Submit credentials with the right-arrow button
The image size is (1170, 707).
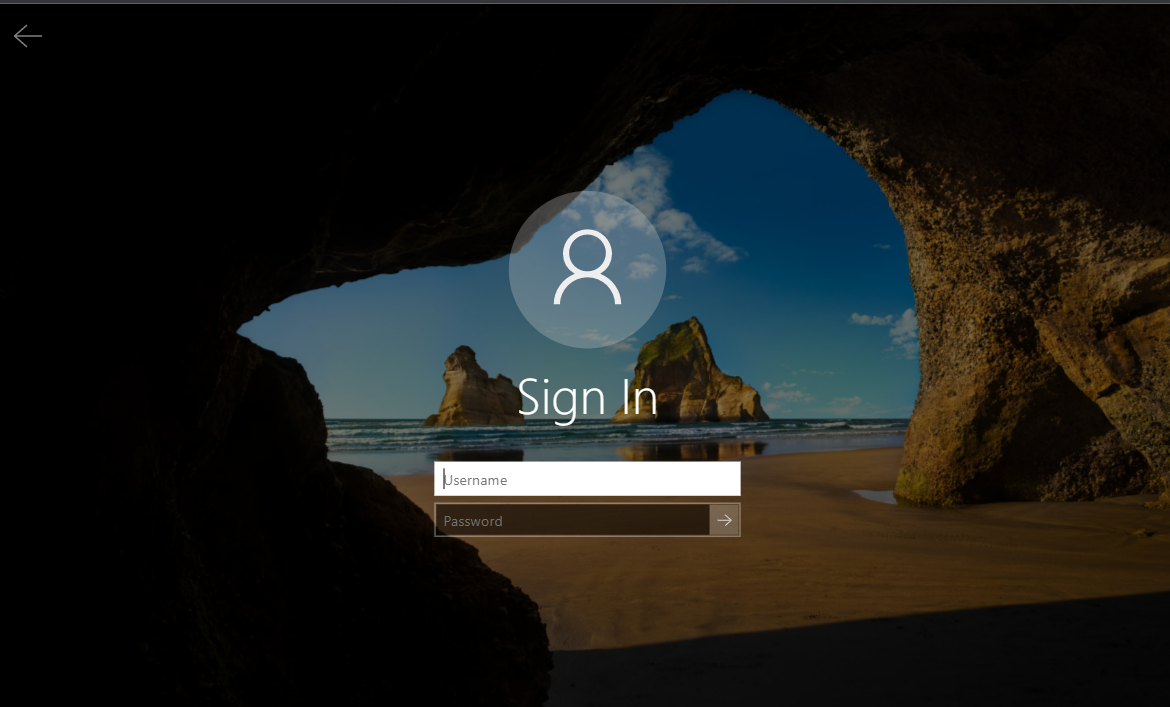pyautogui.click(x=725, y=520)
